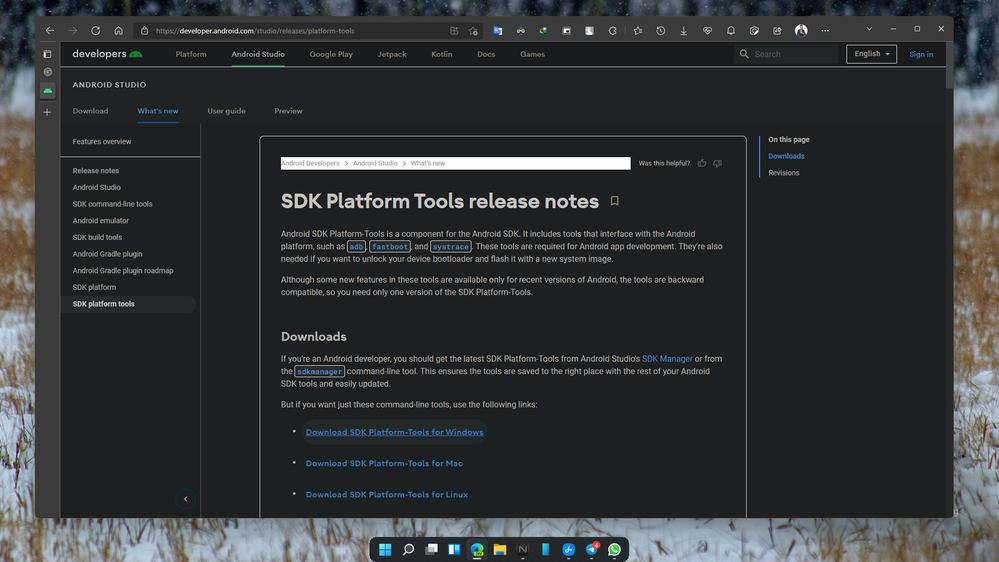Select the Android vertical tab
999x562 pixels.
pos(48,90)
